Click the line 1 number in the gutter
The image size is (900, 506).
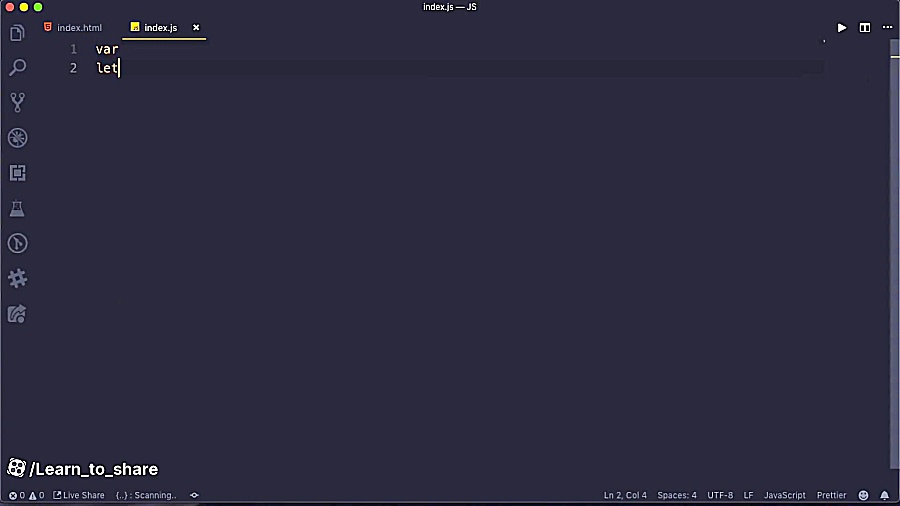73,49
